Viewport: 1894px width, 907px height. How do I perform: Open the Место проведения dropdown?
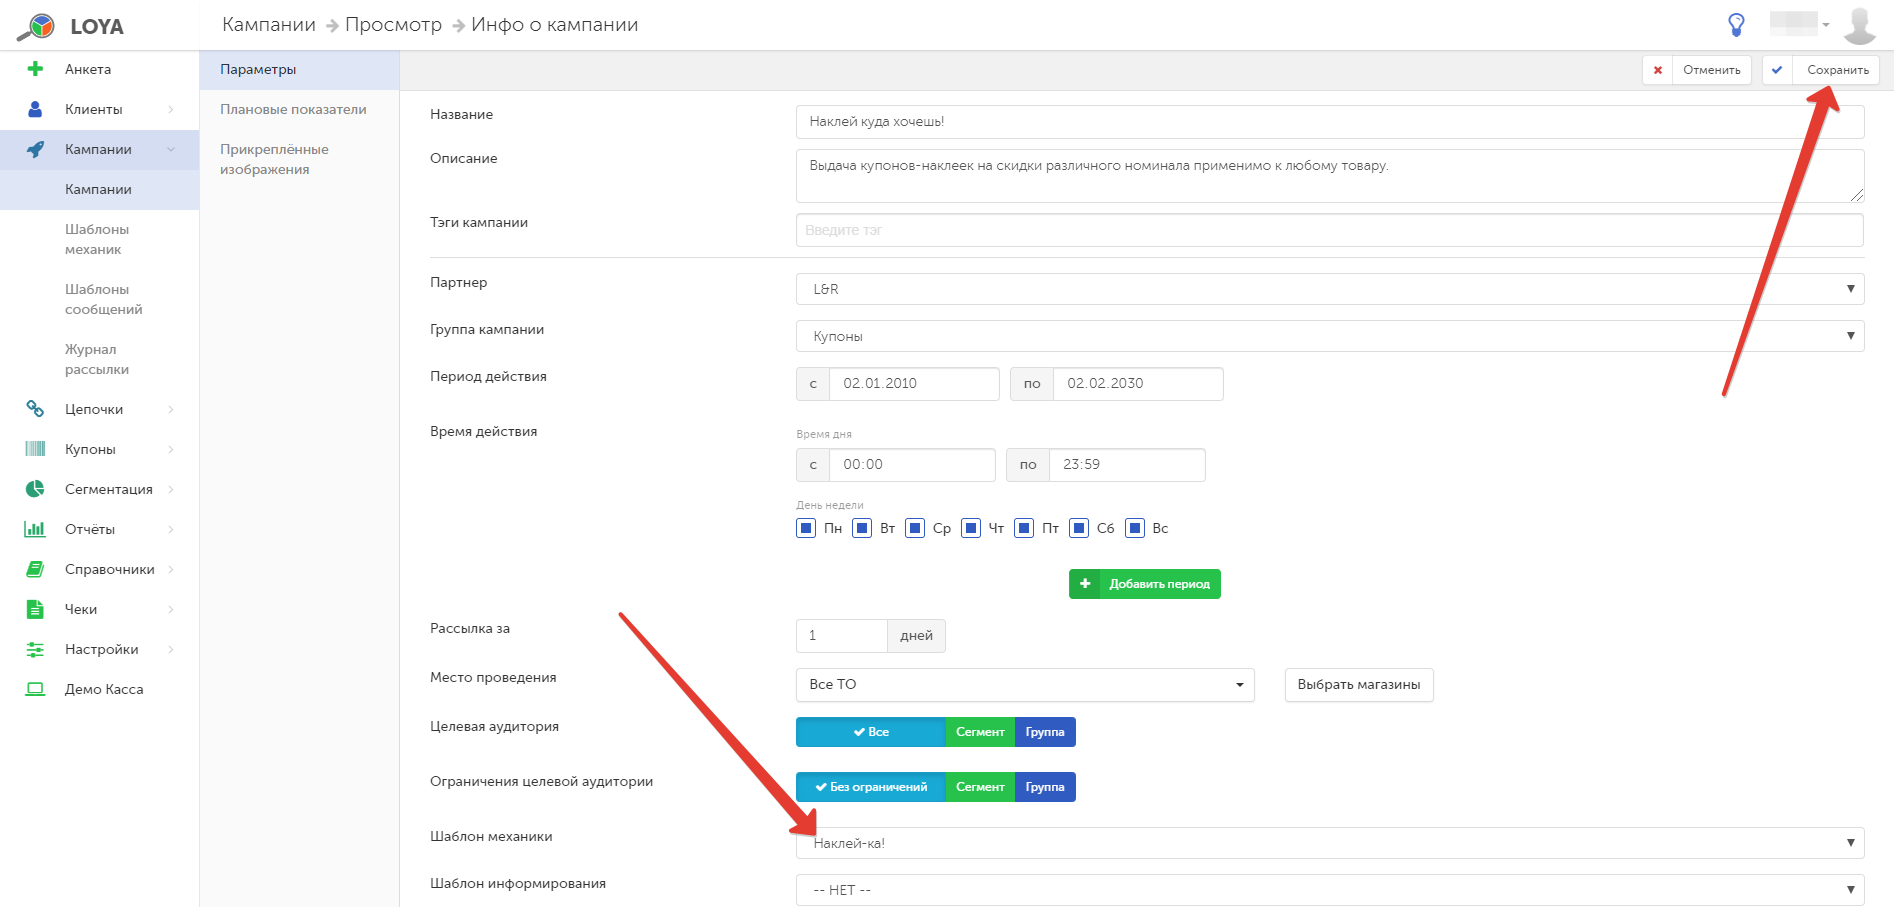1025,685
